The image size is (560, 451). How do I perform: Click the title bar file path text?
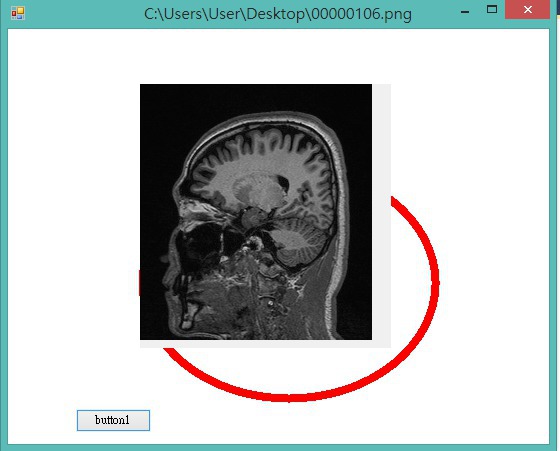point(278,14)
